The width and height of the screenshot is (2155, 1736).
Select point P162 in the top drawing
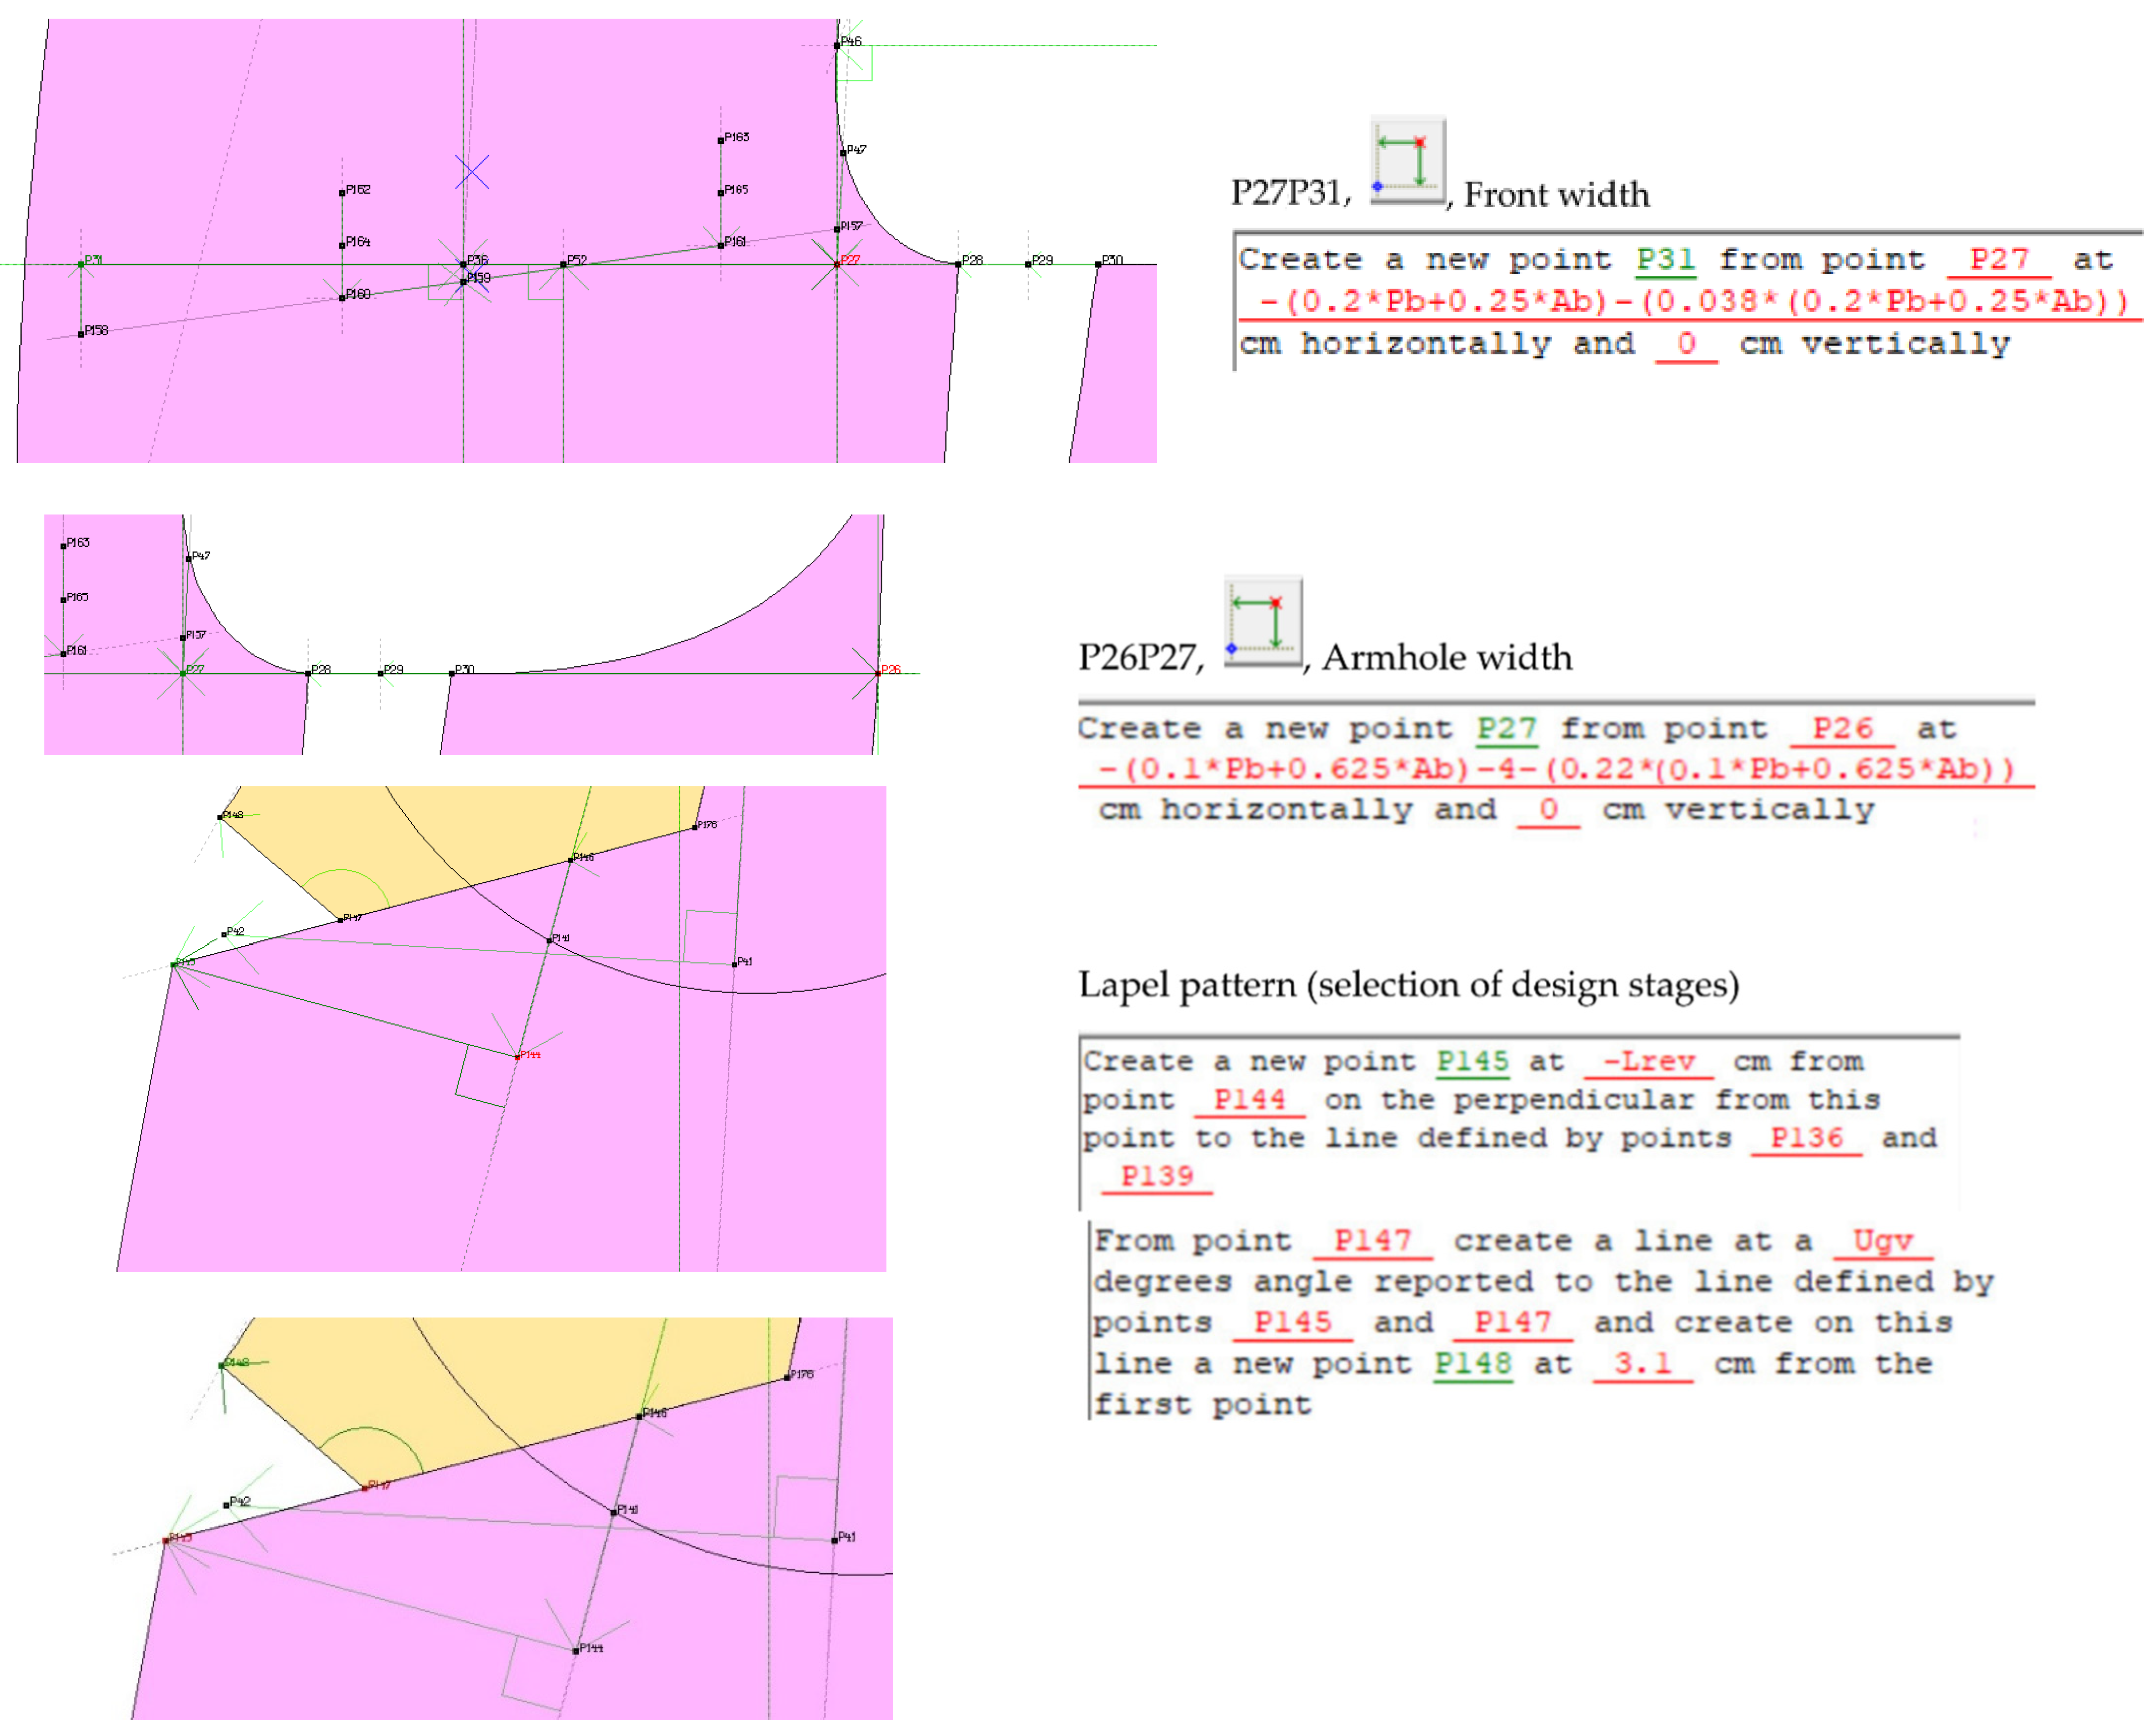(x=342, y=193)
